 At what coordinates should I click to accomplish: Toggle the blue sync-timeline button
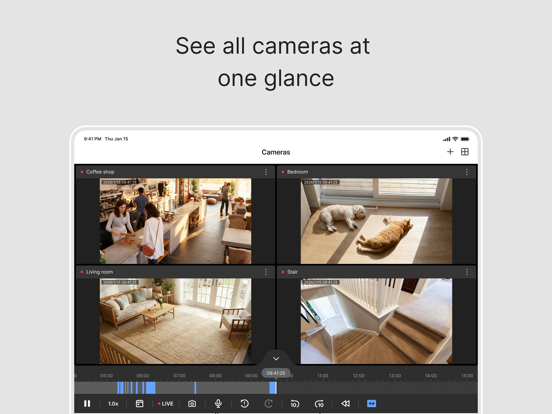point(371,403)
